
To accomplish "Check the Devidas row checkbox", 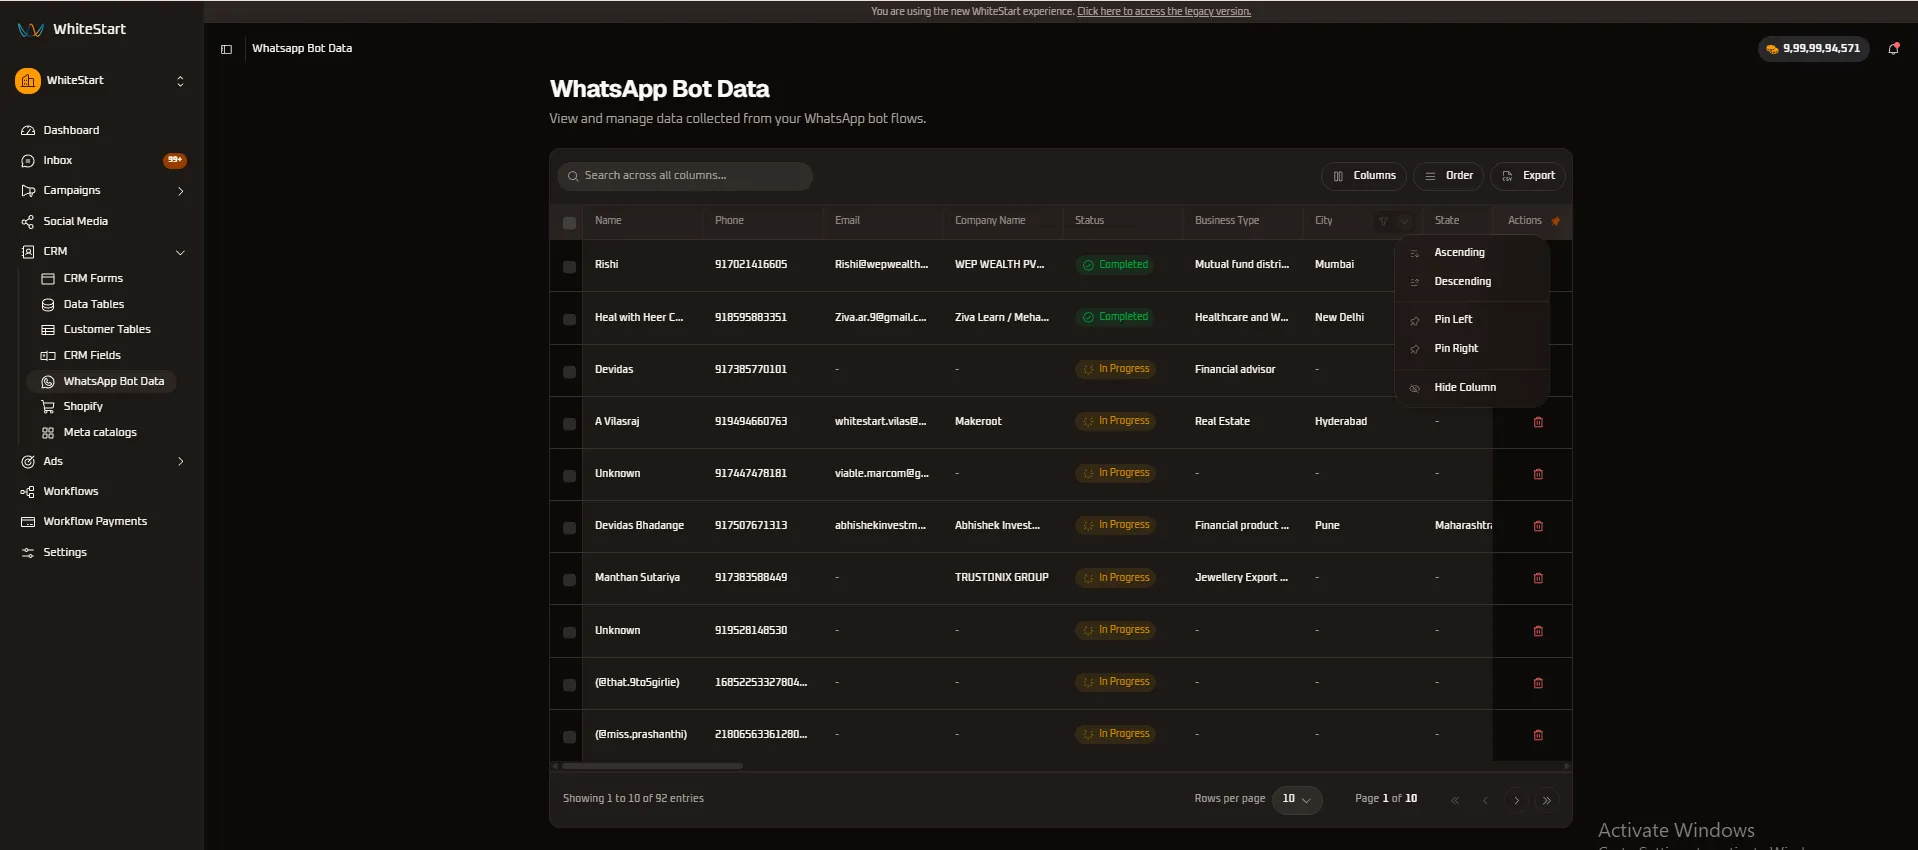I will (x=569, y=371).
